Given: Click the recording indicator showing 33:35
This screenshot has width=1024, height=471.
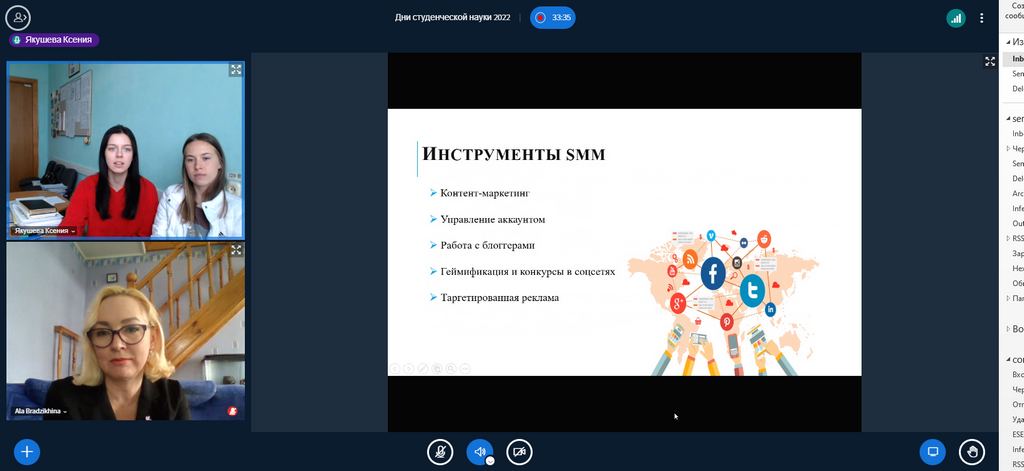Looking at the screenshot, I should coord(552,18).
